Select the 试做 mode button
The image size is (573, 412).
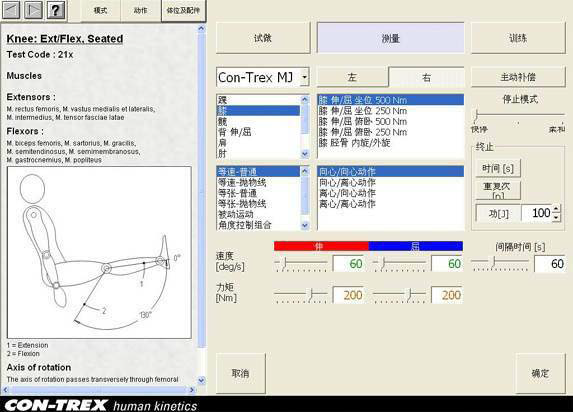click(x=263, y=38)
